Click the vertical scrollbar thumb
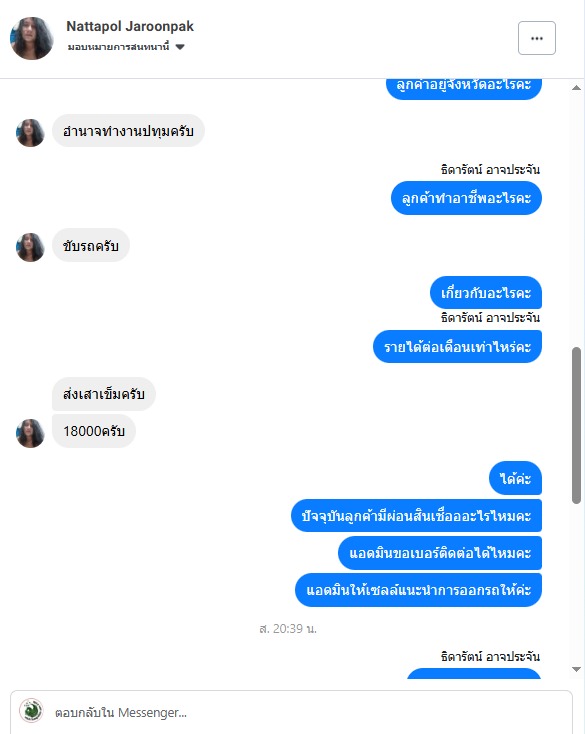 click(577, 426)
